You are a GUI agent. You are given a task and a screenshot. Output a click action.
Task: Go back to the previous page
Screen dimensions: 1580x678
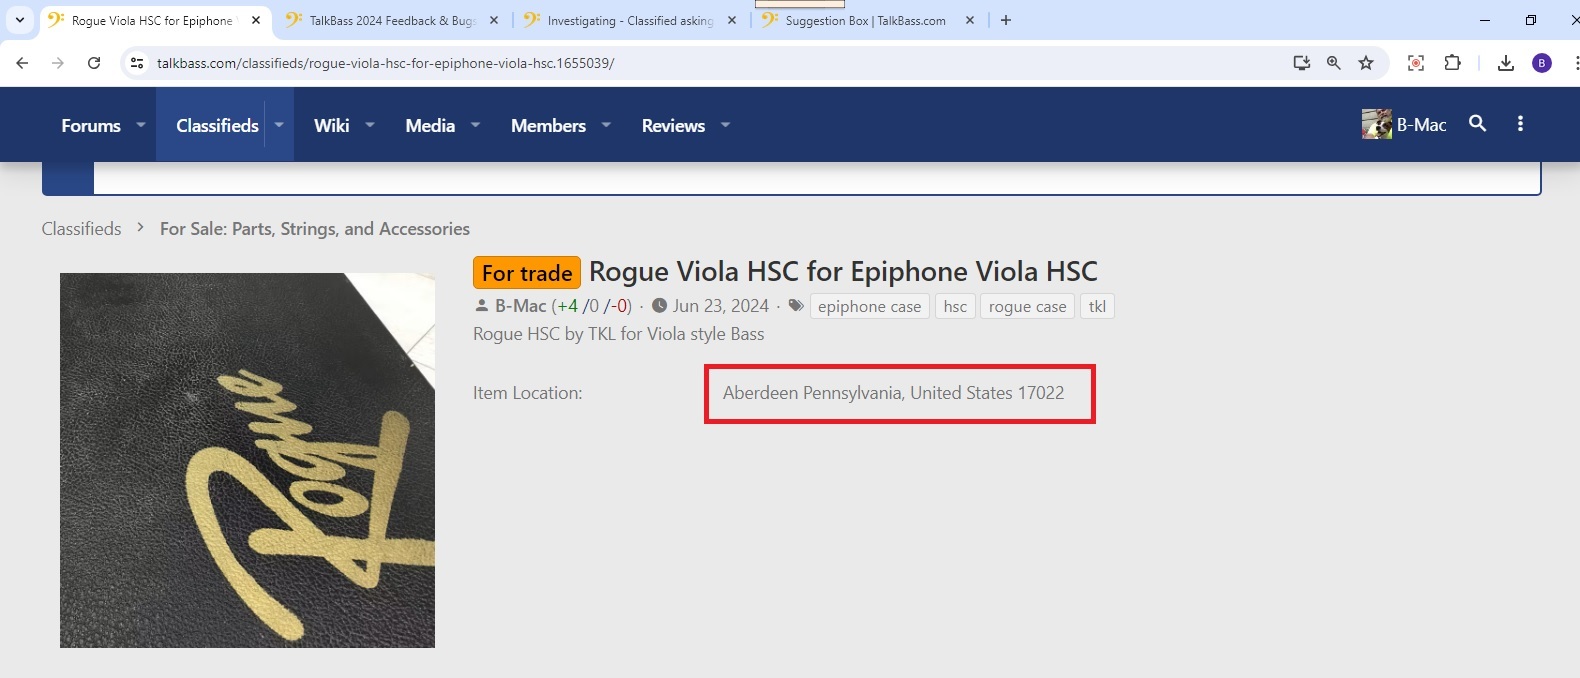tap(22, 63)
